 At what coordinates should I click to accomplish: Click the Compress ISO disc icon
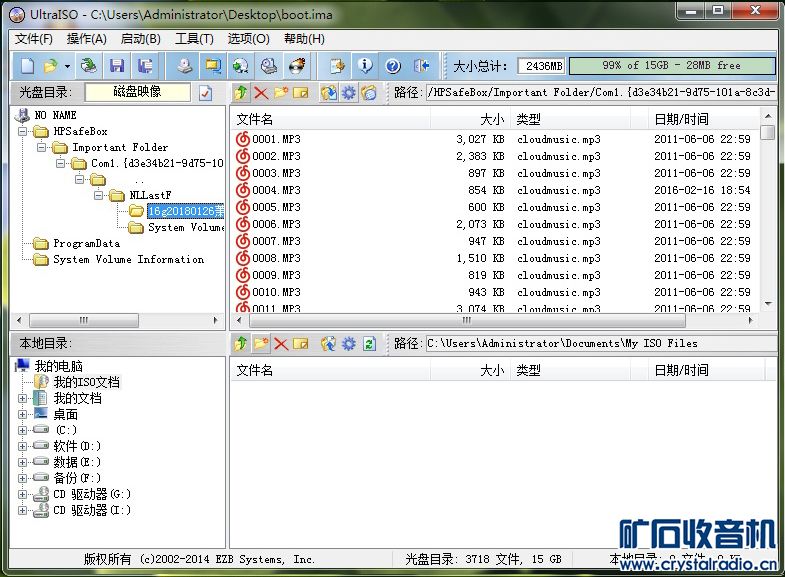coord(241,66)
